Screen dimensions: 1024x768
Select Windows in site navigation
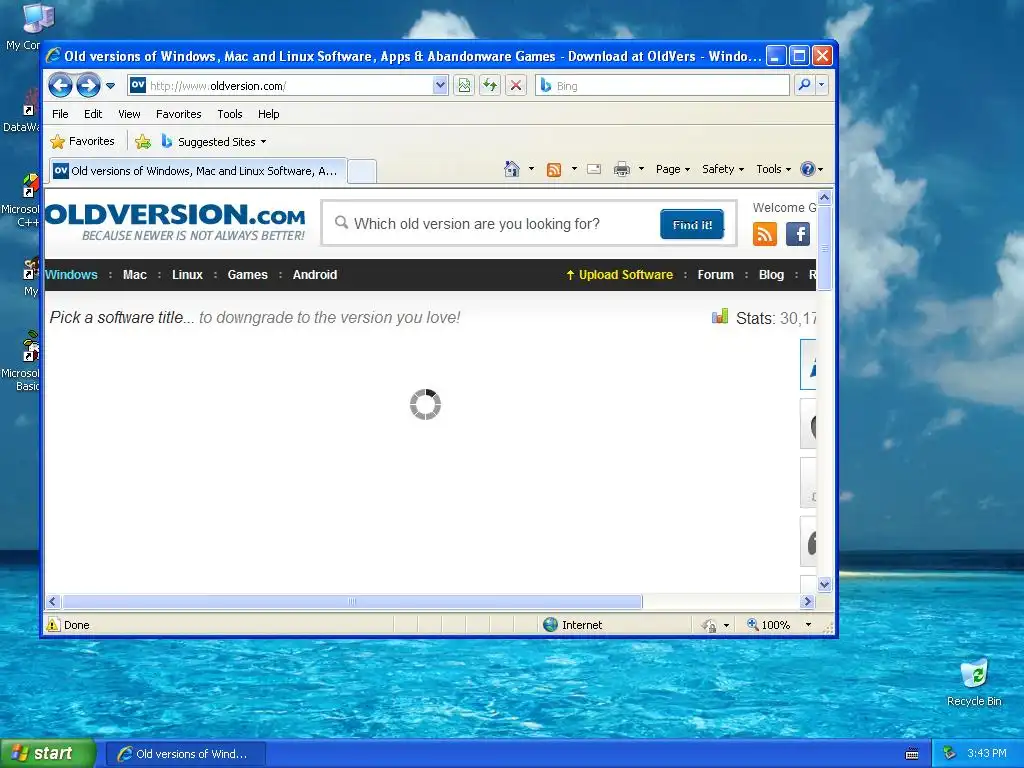click(x=71, y=275)
